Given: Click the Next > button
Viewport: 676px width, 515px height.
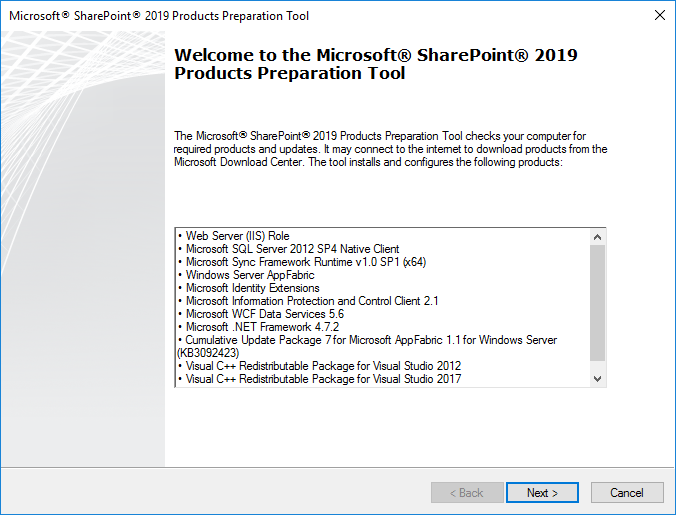Looking at the screenshot, I should click(542, 493).
